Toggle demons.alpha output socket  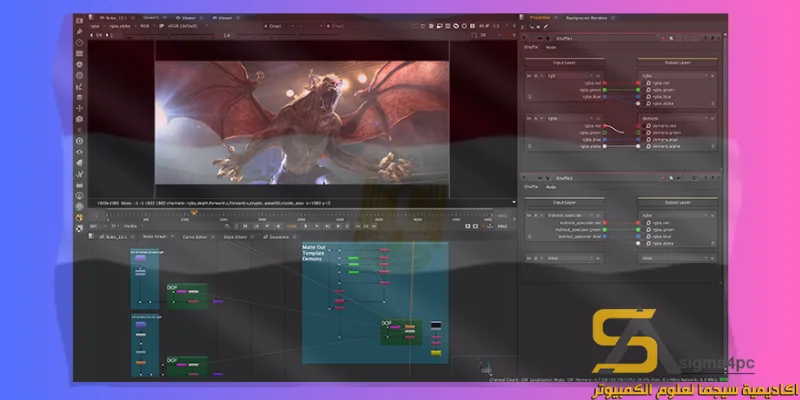[638, 146]
